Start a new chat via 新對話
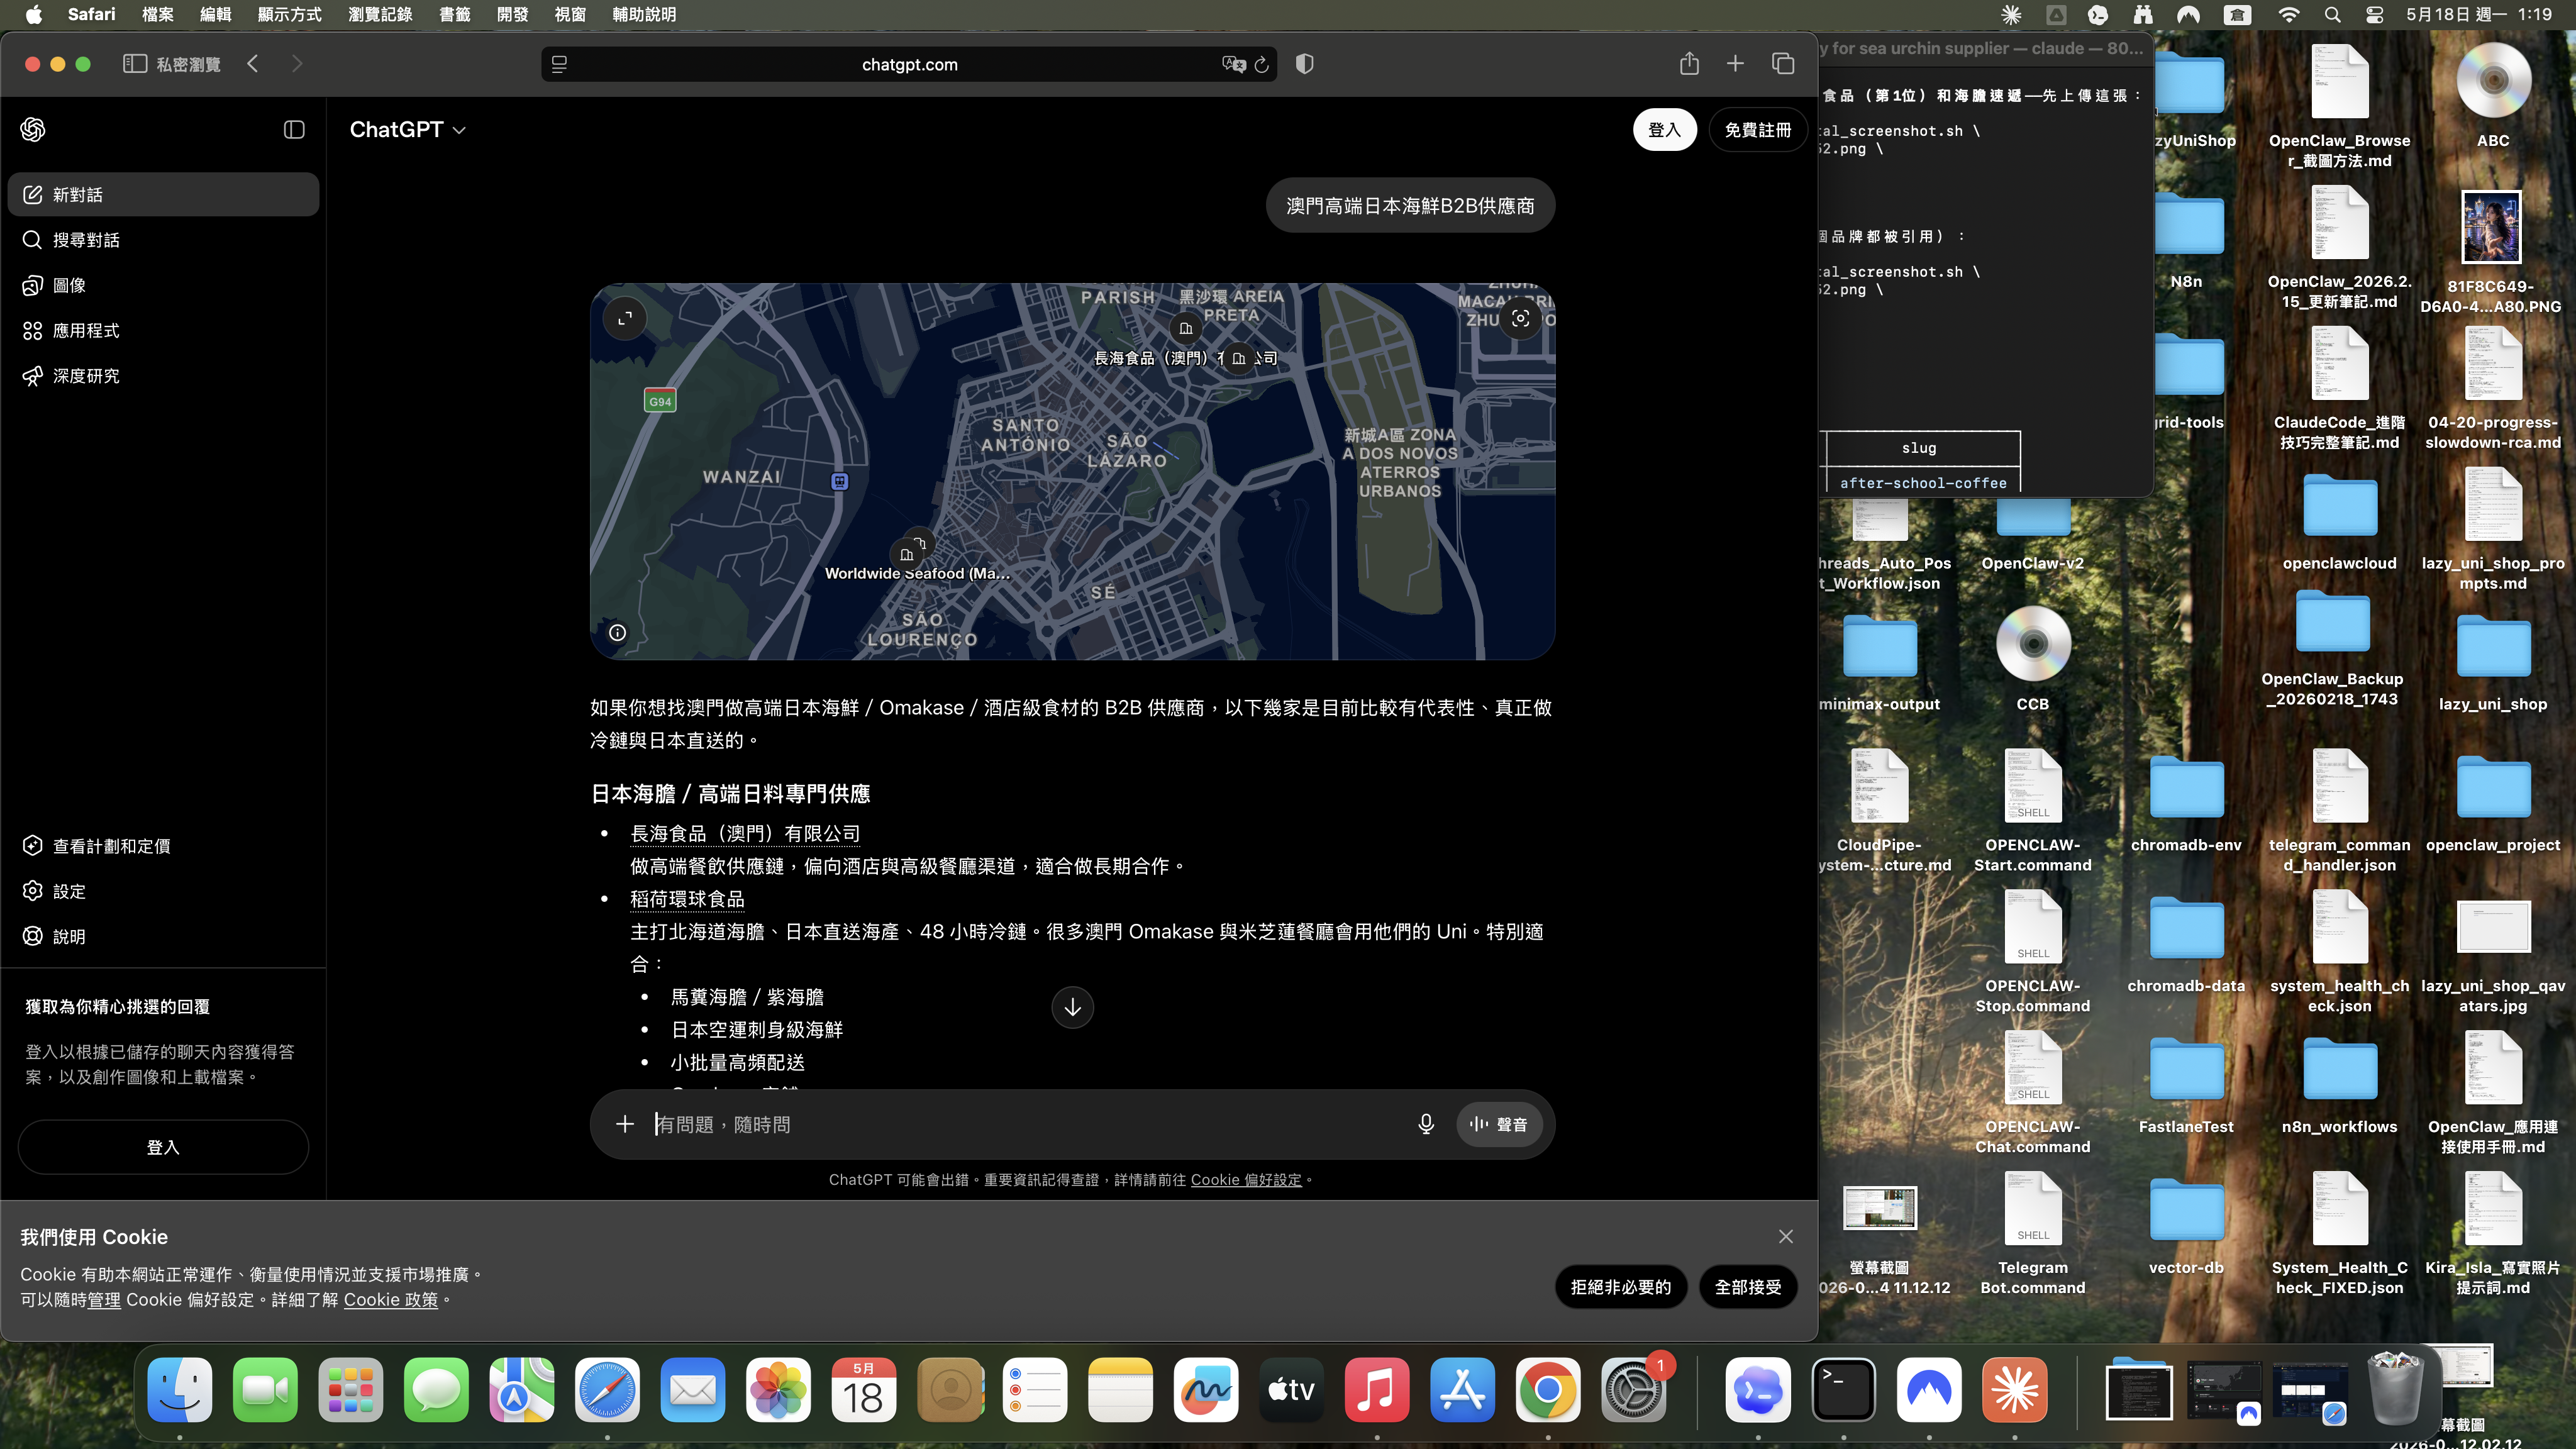The image size is (2576, 1449). click(x=163, y=194)
